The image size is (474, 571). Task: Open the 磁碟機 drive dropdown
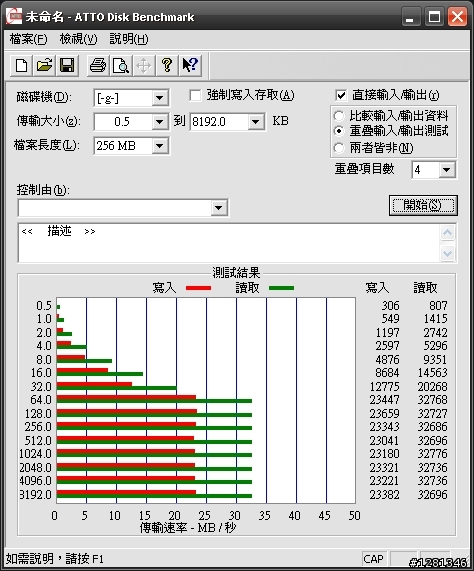(x=159, y=98)
